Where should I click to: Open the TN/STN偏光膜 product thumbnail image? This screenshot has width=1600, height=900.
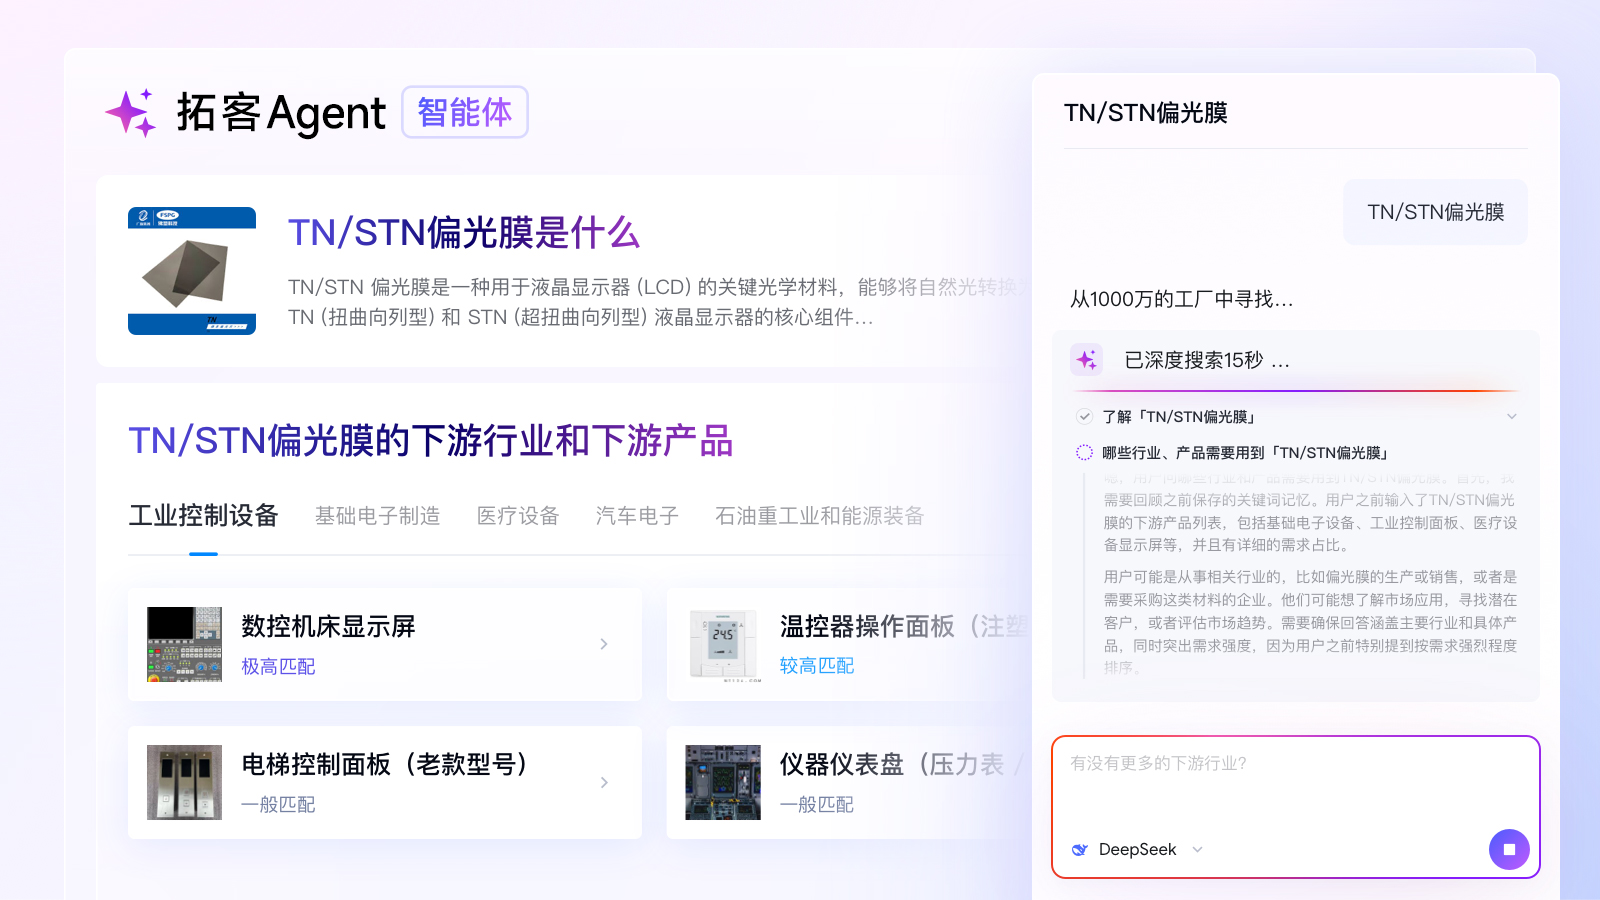click(192, 271)
